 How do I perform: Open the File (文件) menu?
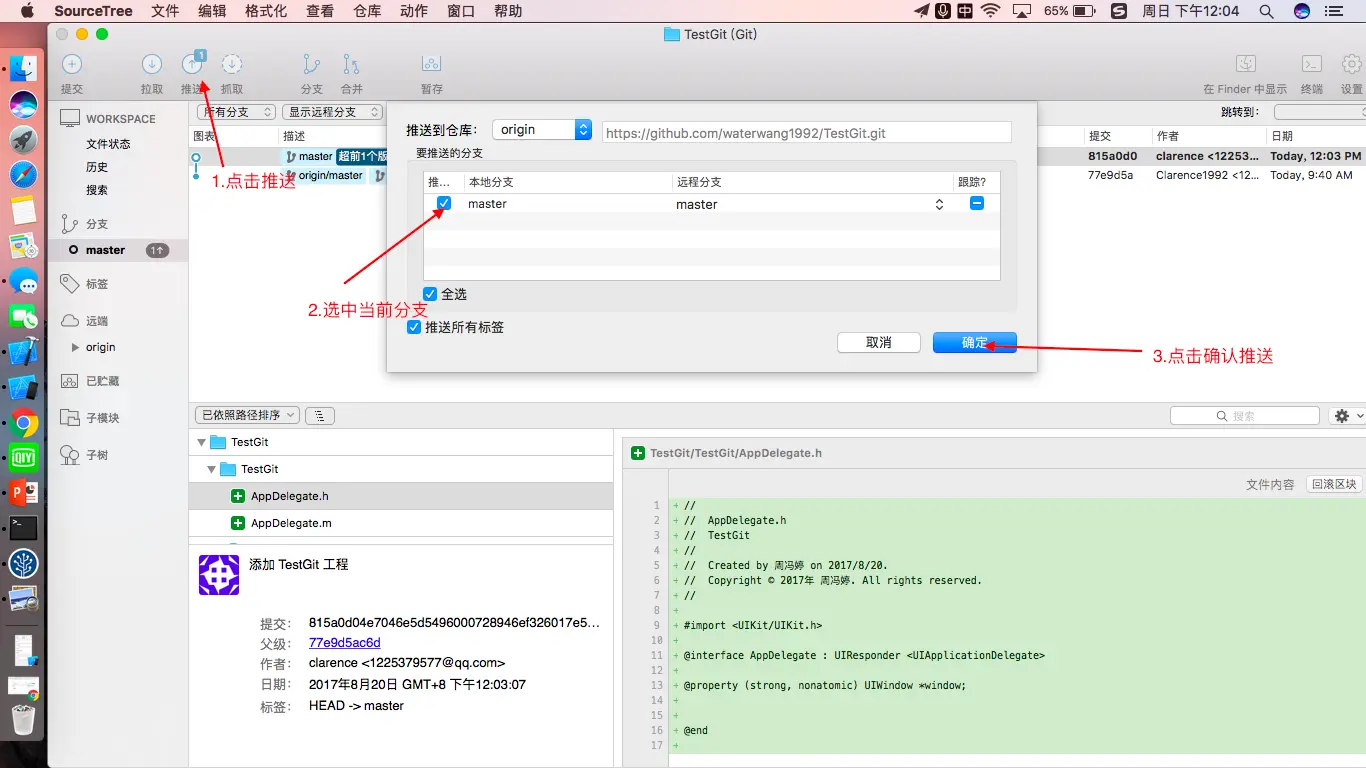point(165,11)
